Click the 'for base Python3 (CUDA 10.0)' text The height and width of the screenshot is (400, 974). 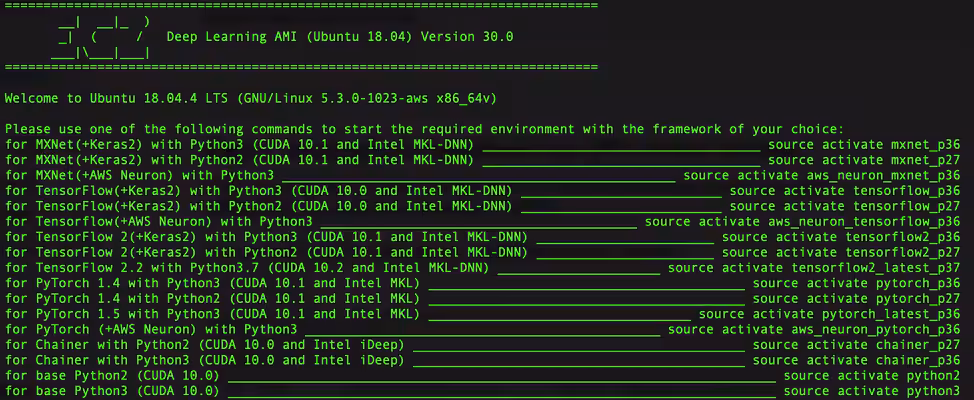click(112, 391)
